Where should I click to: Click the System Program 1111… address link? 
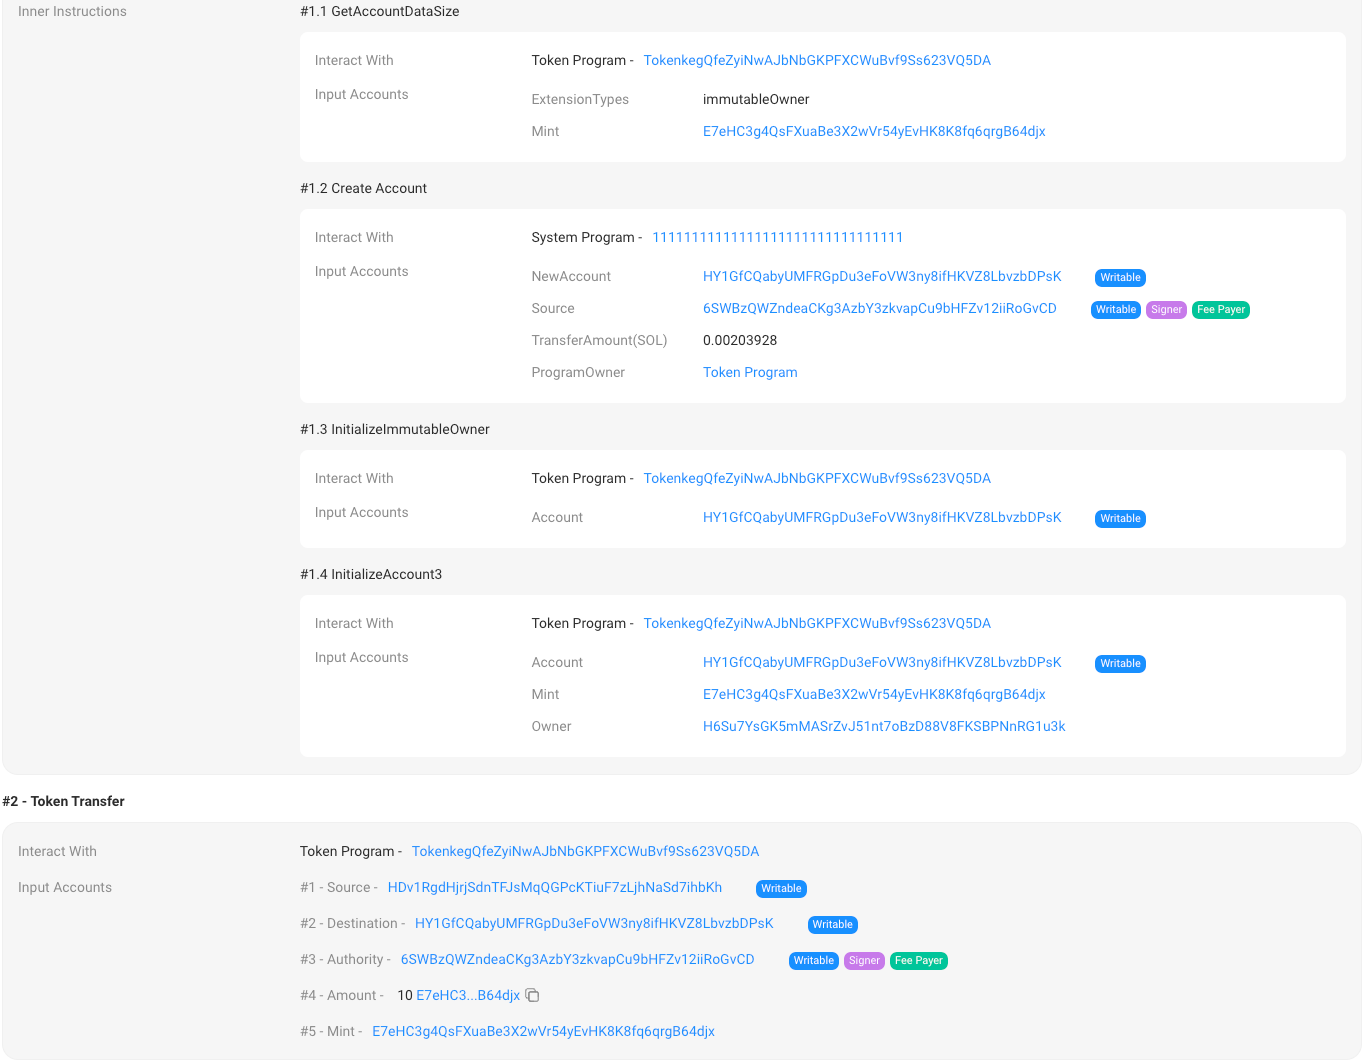[777, 238]
